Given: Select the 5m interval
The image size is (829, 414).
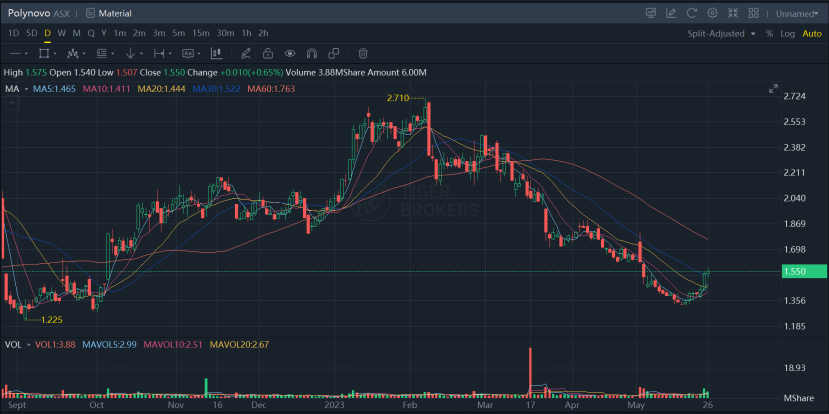Looking at the screenshot, I should (x=179, y=33).
